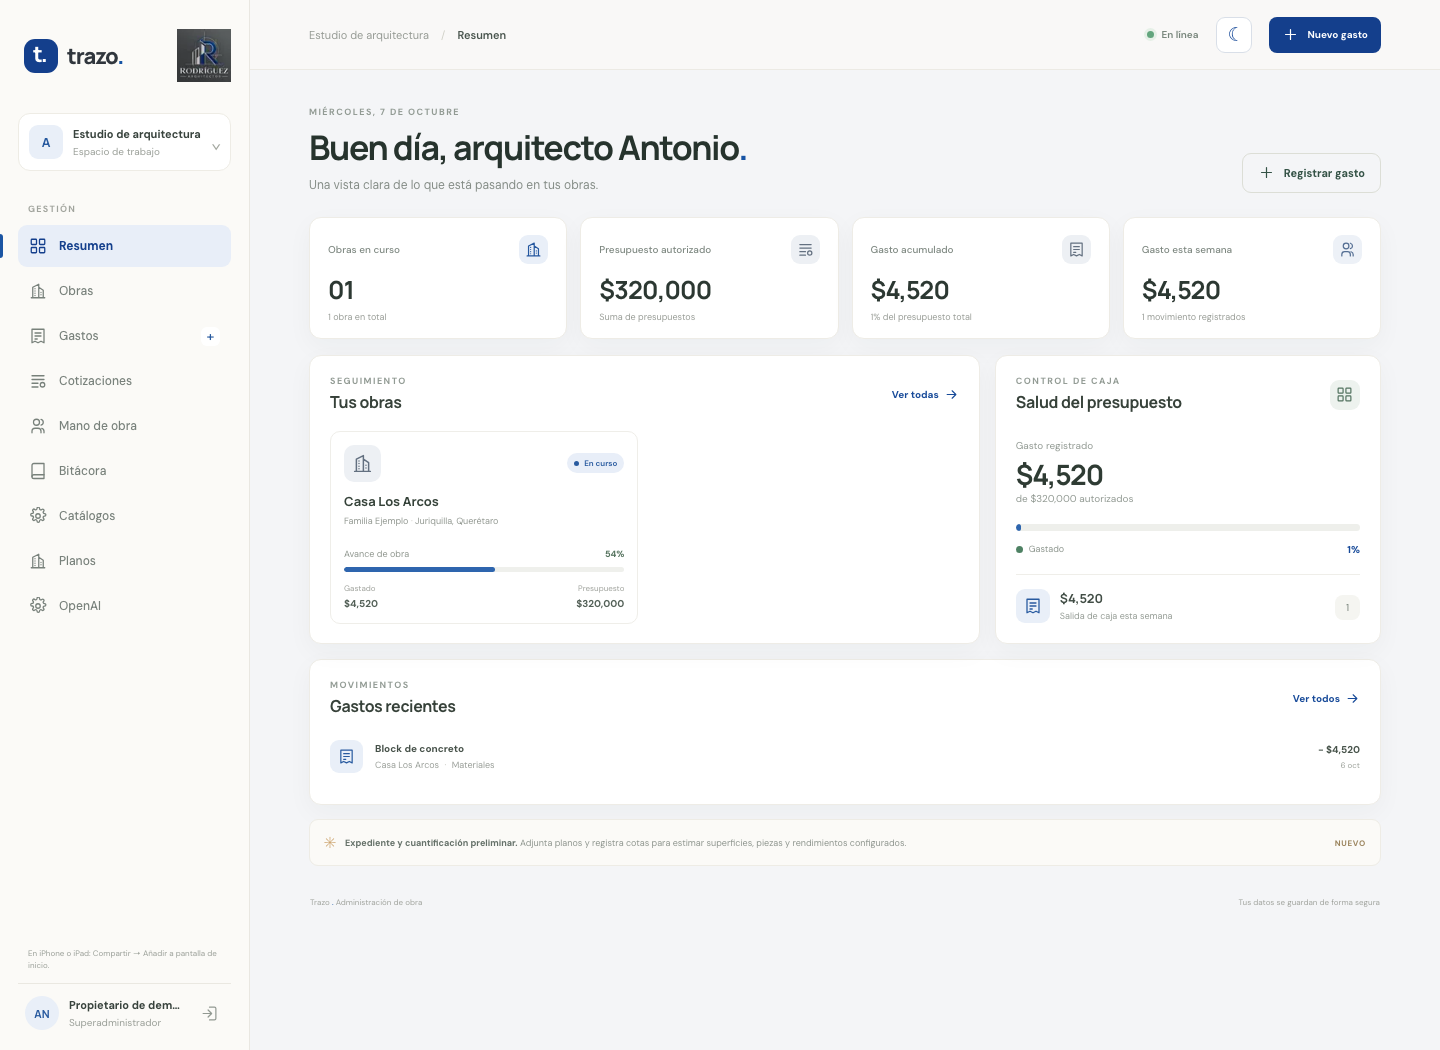Image resolution: width=1440 pixels, height=1050 pixels.
Task: Select Catálogos in the sidebar
Action: pos(124,516)
